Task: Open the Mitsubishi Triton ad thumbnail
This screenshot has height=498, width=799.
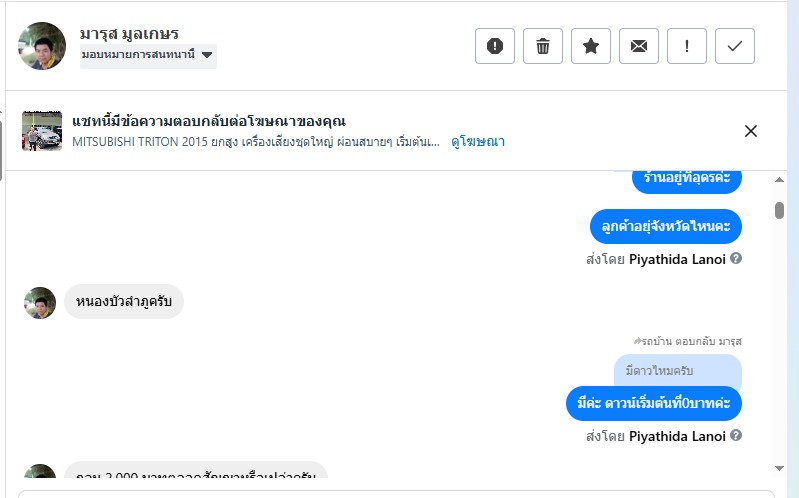Action: (x=42, y=131)
